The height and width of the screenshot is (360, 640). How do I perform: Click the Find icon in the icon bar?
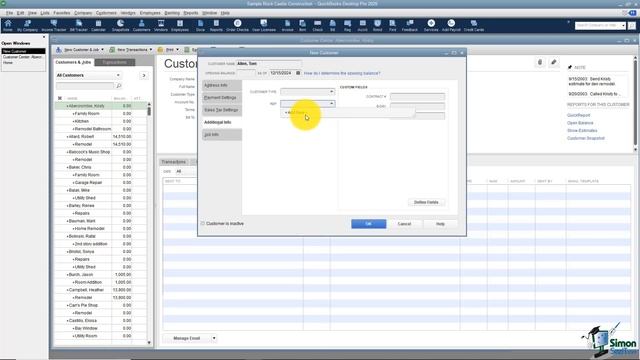coord(392,25)
